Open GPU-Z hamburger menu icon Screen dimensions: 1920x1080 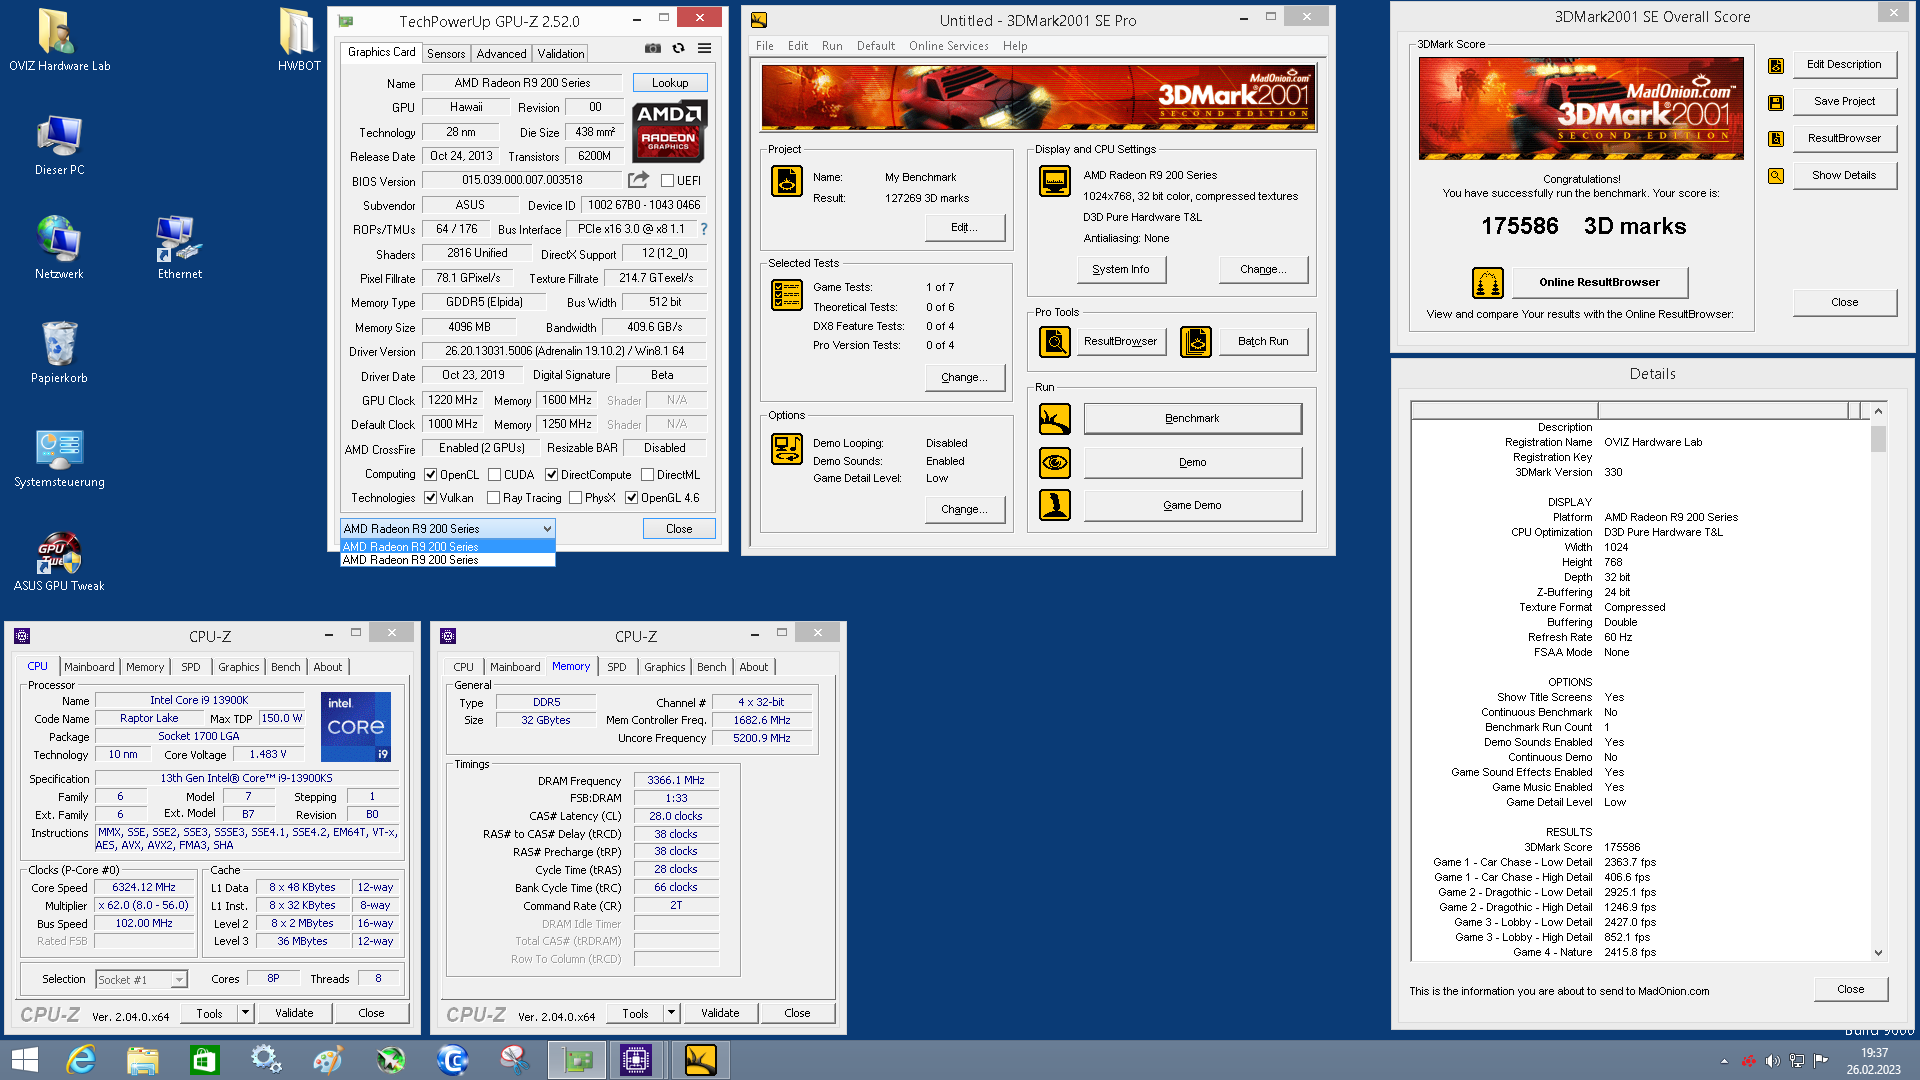(704, 48)
